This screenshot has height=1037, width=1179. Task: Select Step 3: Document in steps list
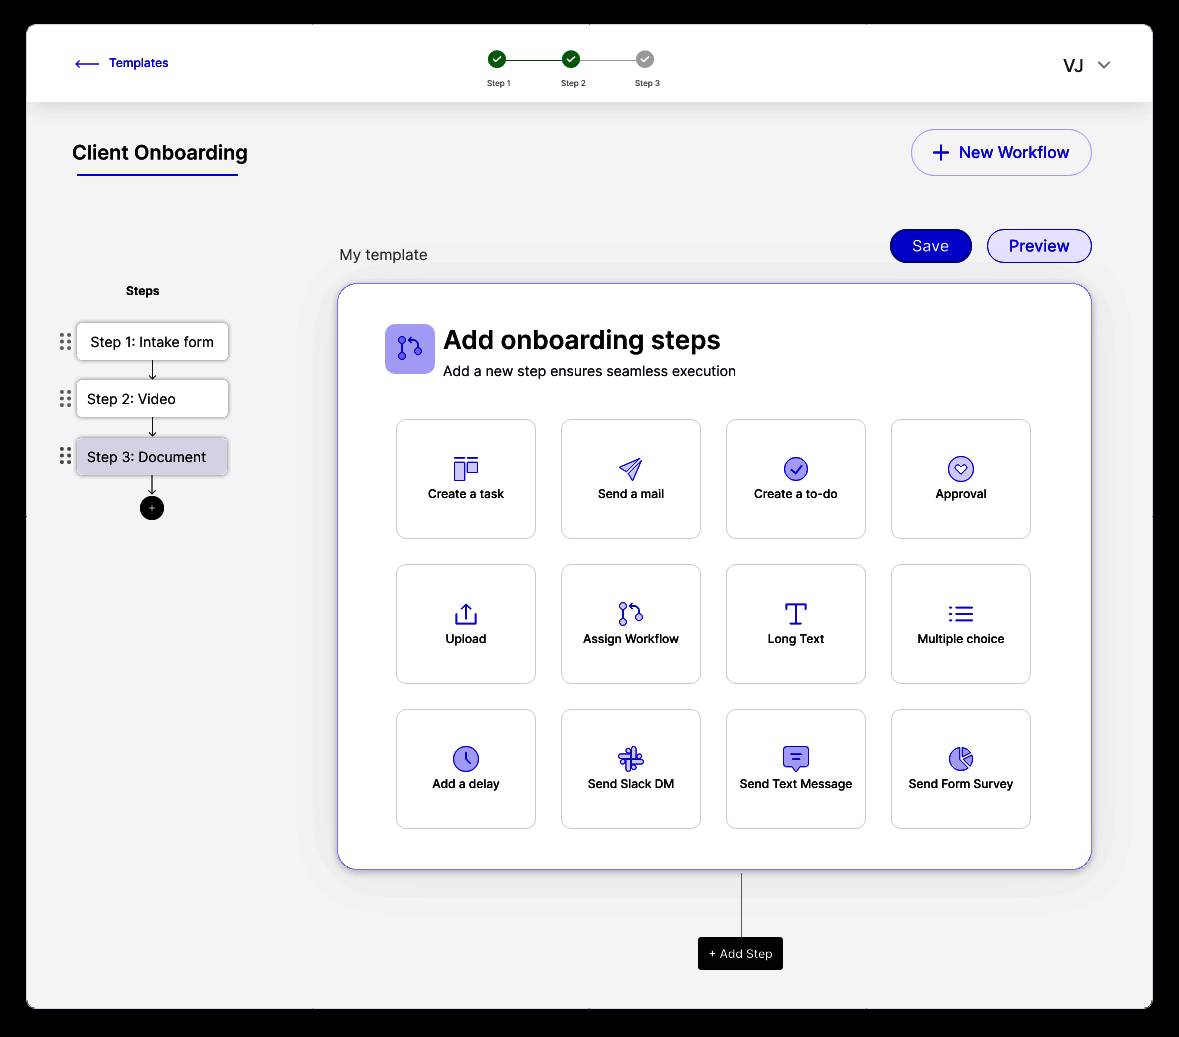click(152, 456)
